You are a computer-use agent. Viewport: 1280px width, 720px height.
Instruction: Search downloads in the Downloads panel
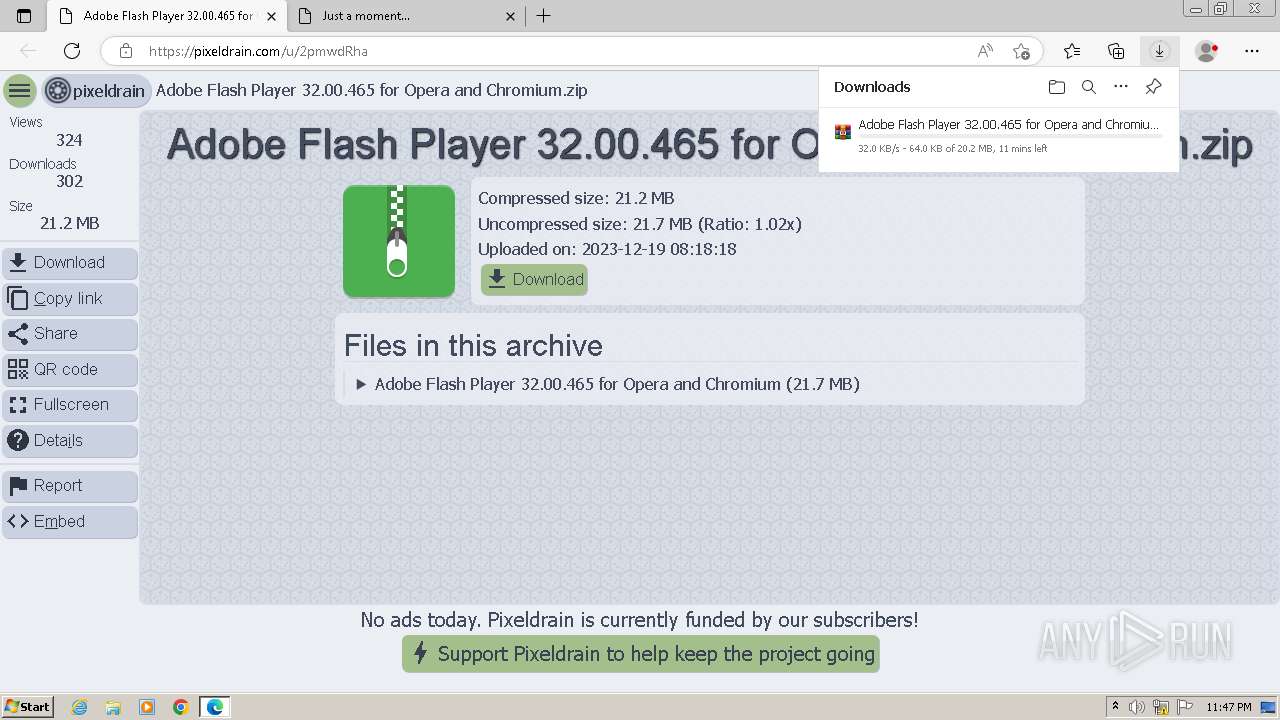click(1089, 87)
